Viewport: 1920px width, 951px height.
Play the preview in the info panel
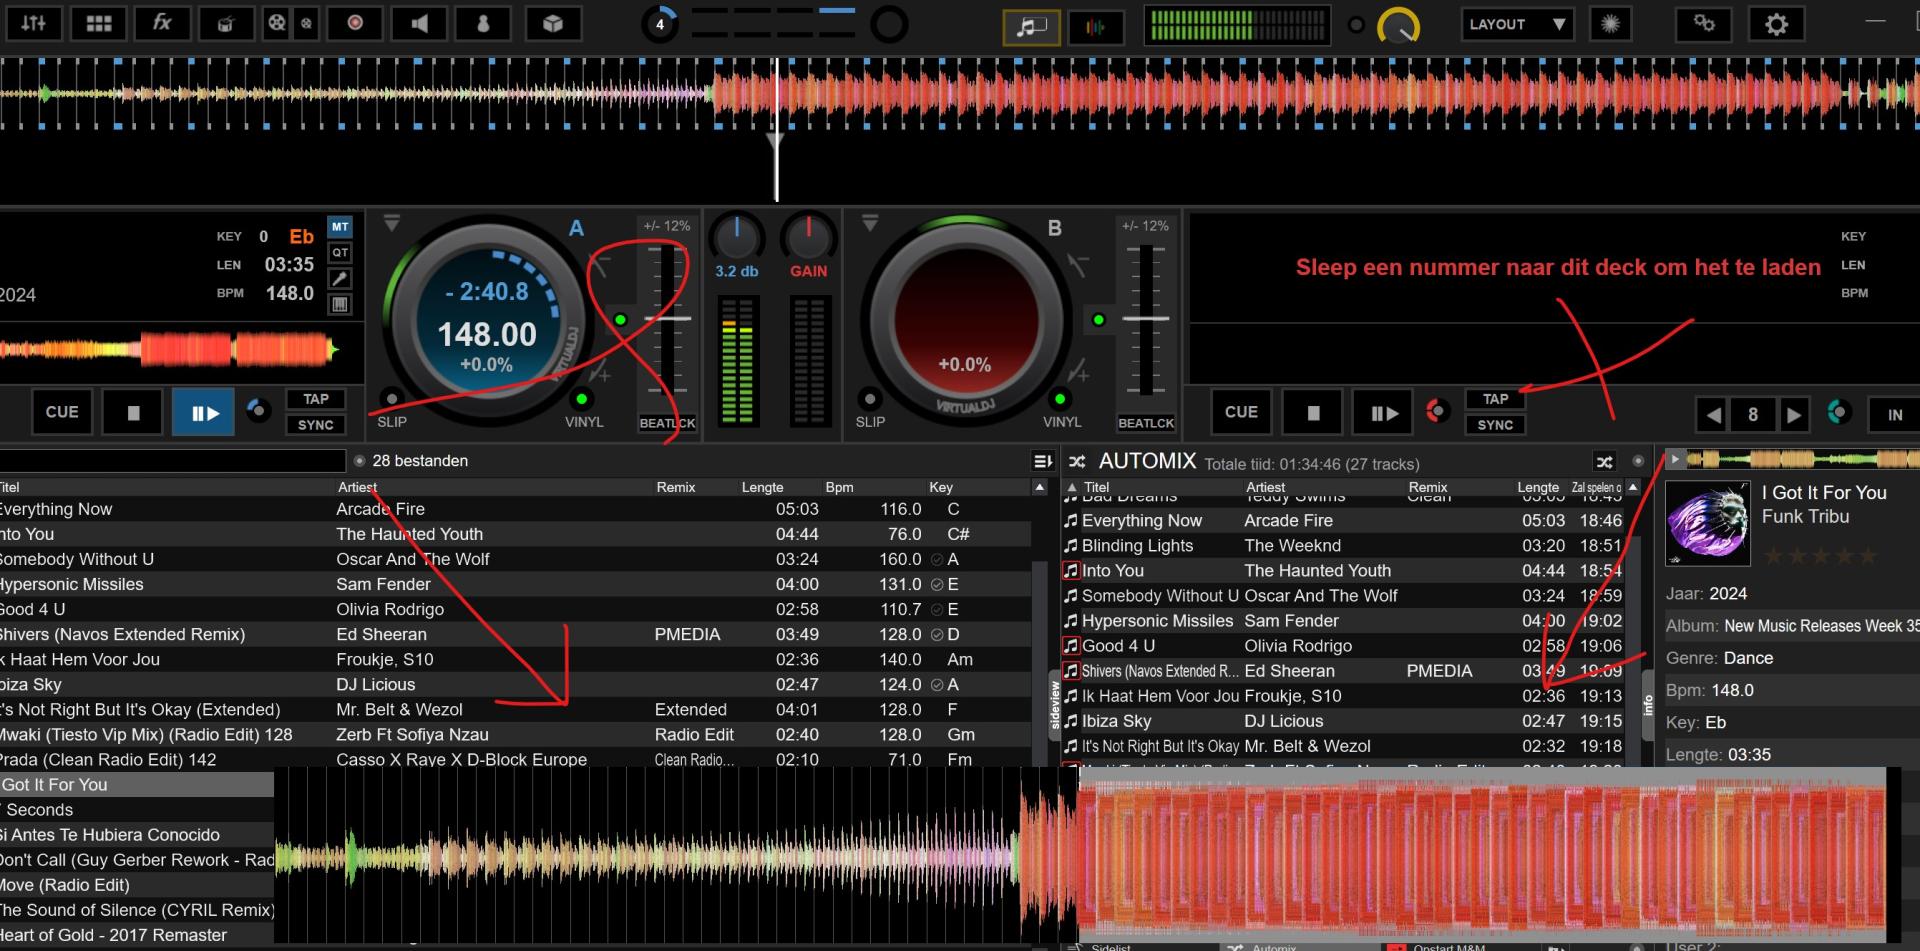[1675, 459]
